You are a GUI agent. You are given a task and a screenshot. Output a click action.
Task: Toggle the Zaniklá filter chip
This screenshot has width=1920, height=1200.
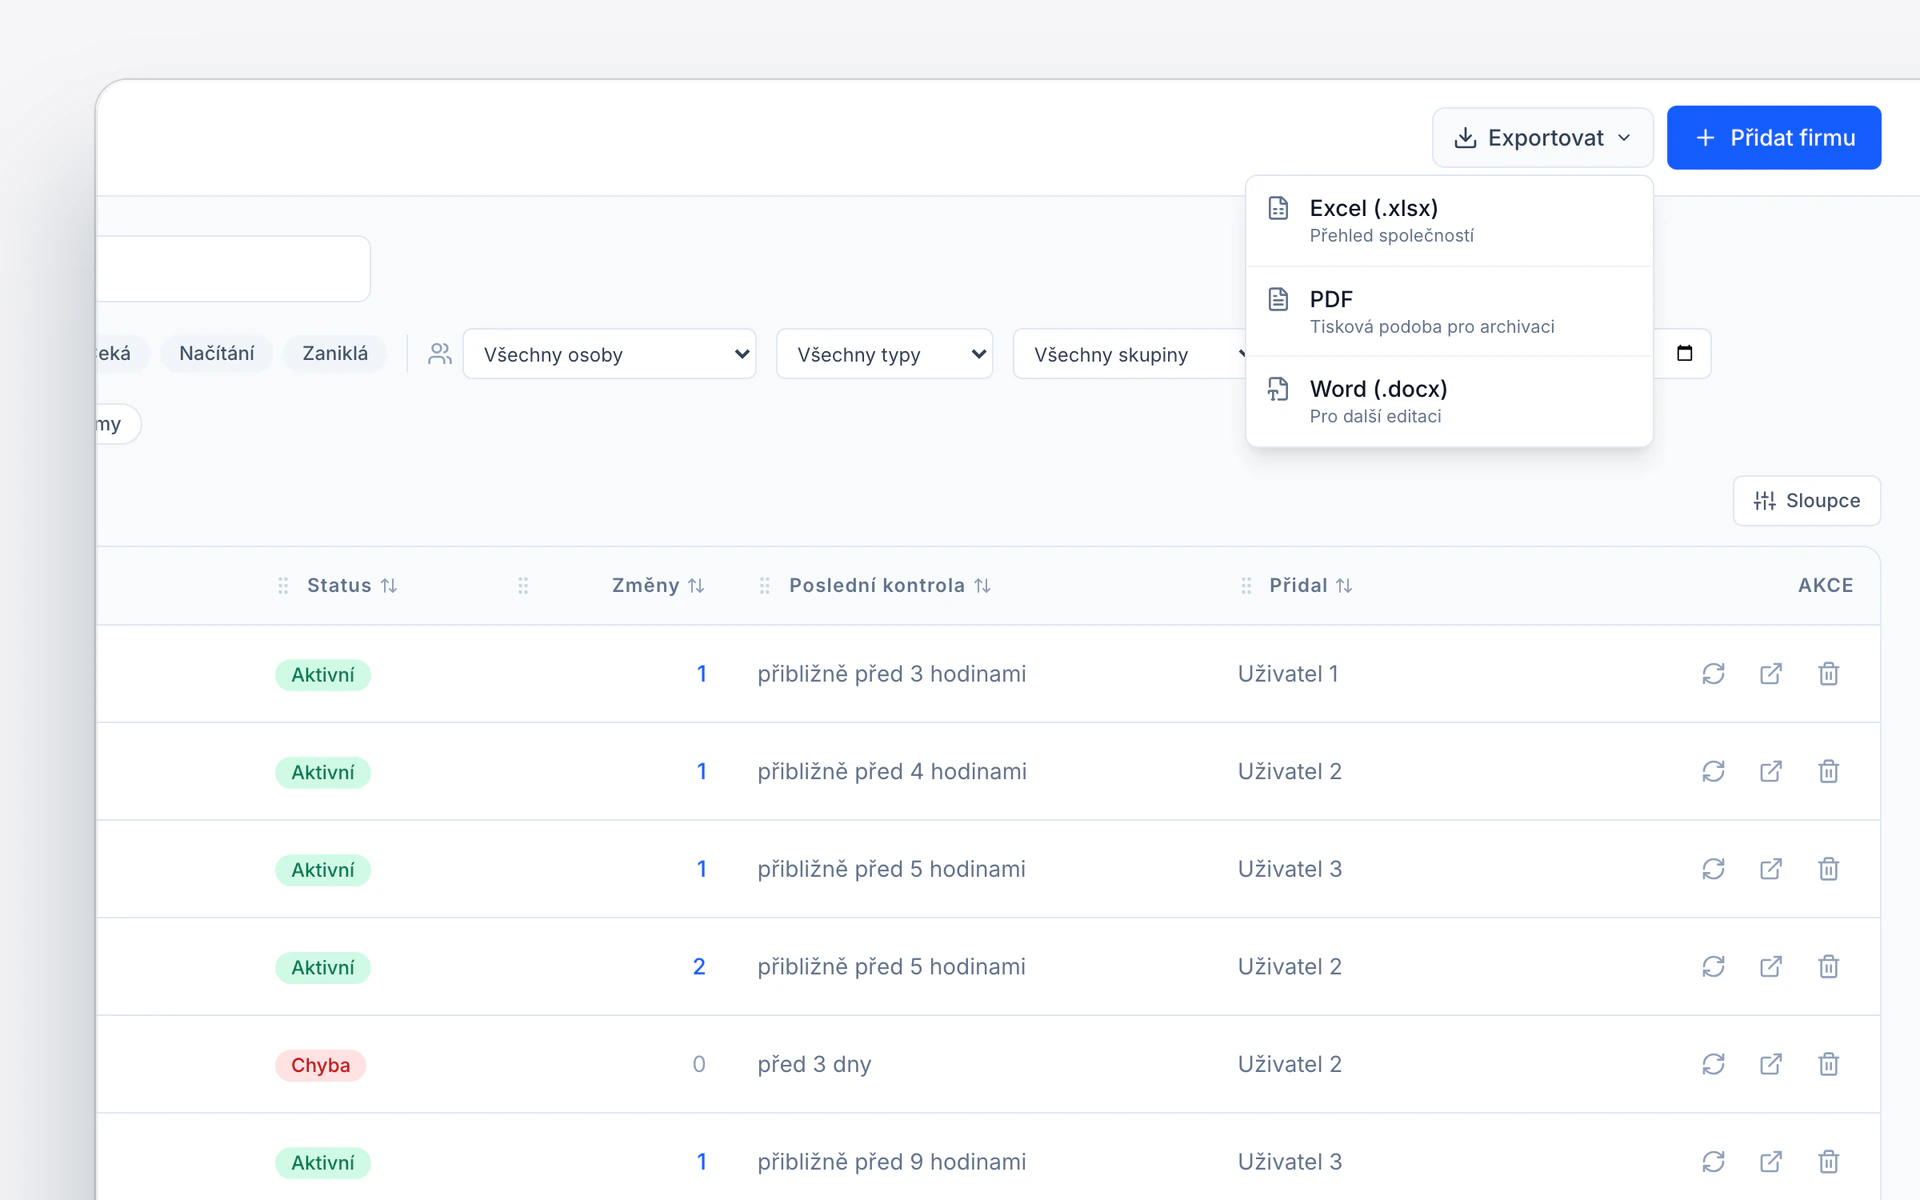(x=335, y=353)
